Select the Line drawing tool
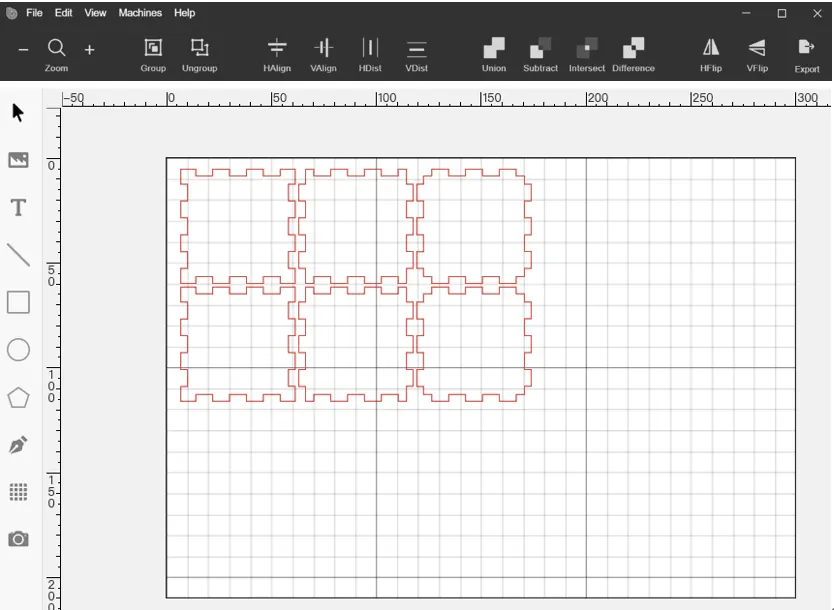Screen dimensions: 834x610 click(18, 255)
